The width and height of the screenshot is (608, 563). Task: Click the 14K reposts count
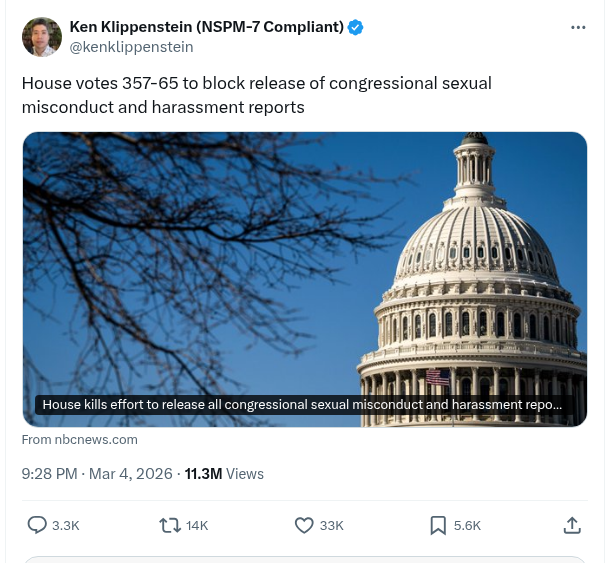[197, 525]
